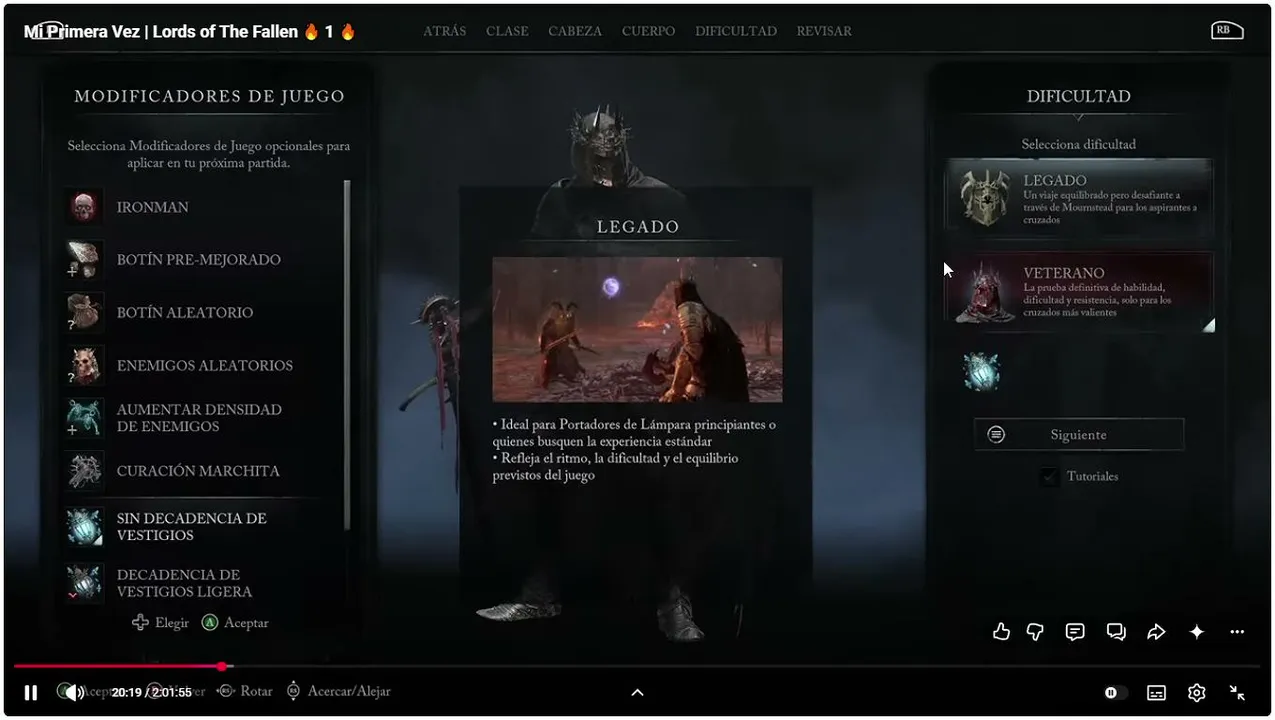
Task: Click the Elegir d-pad prompt
Action: (x=160, y=623)
